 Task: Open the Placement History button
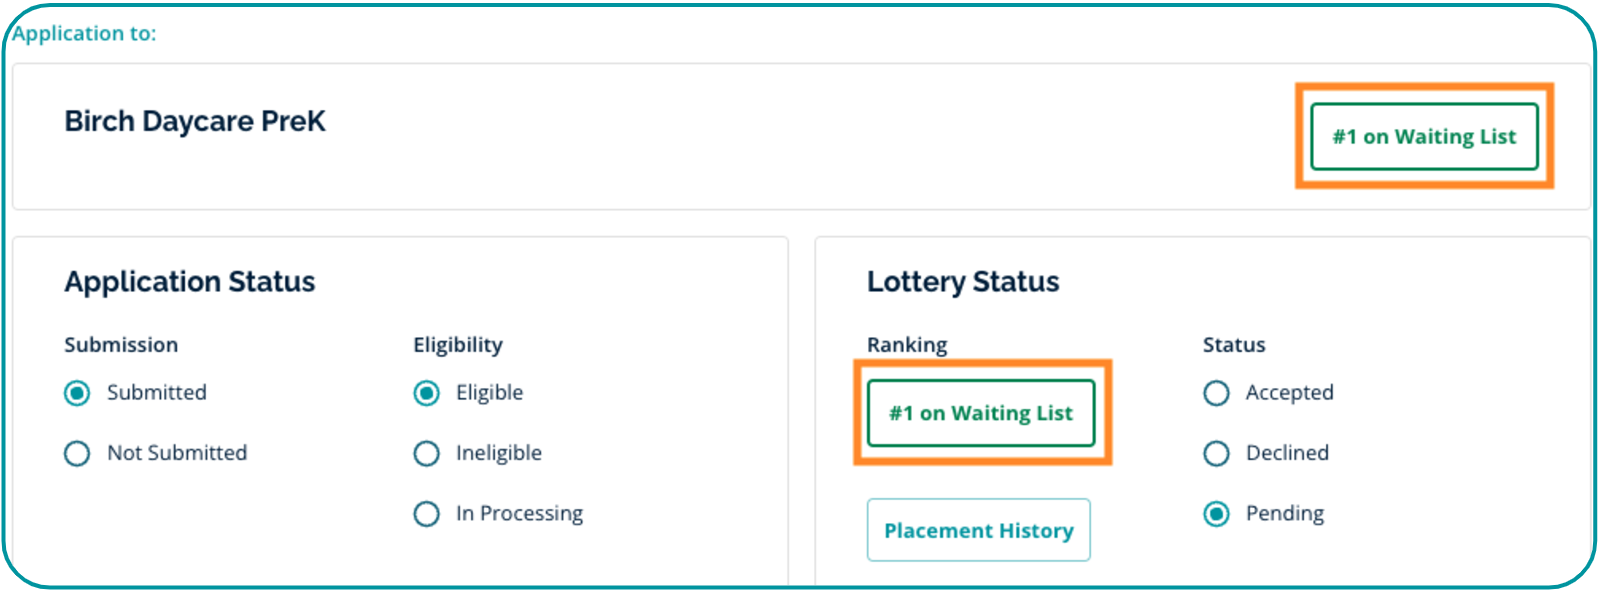pyautogui.click(x=978, y=530)
